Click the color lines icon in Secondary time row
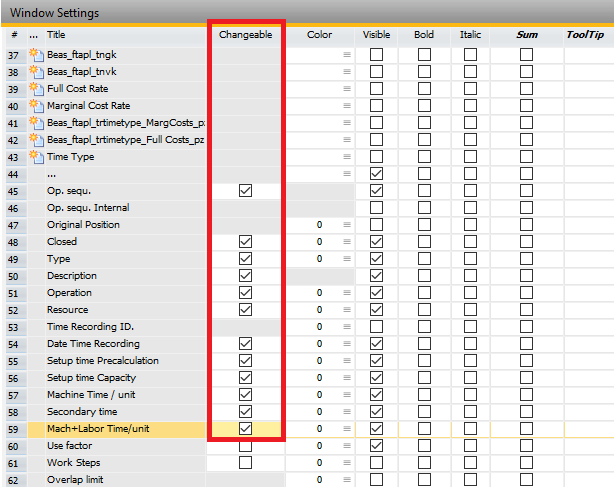Screen dimensions: 614x487 pos(347,412)
